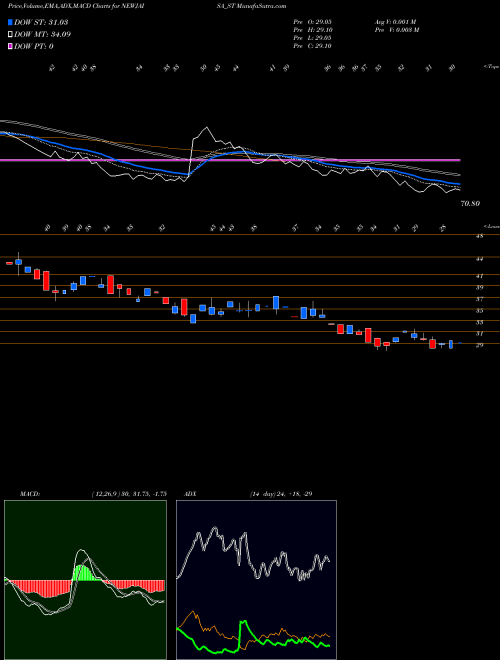Click the price axis label 31
Viewport: 500px width, 660px height.
(x=479, y=333)
